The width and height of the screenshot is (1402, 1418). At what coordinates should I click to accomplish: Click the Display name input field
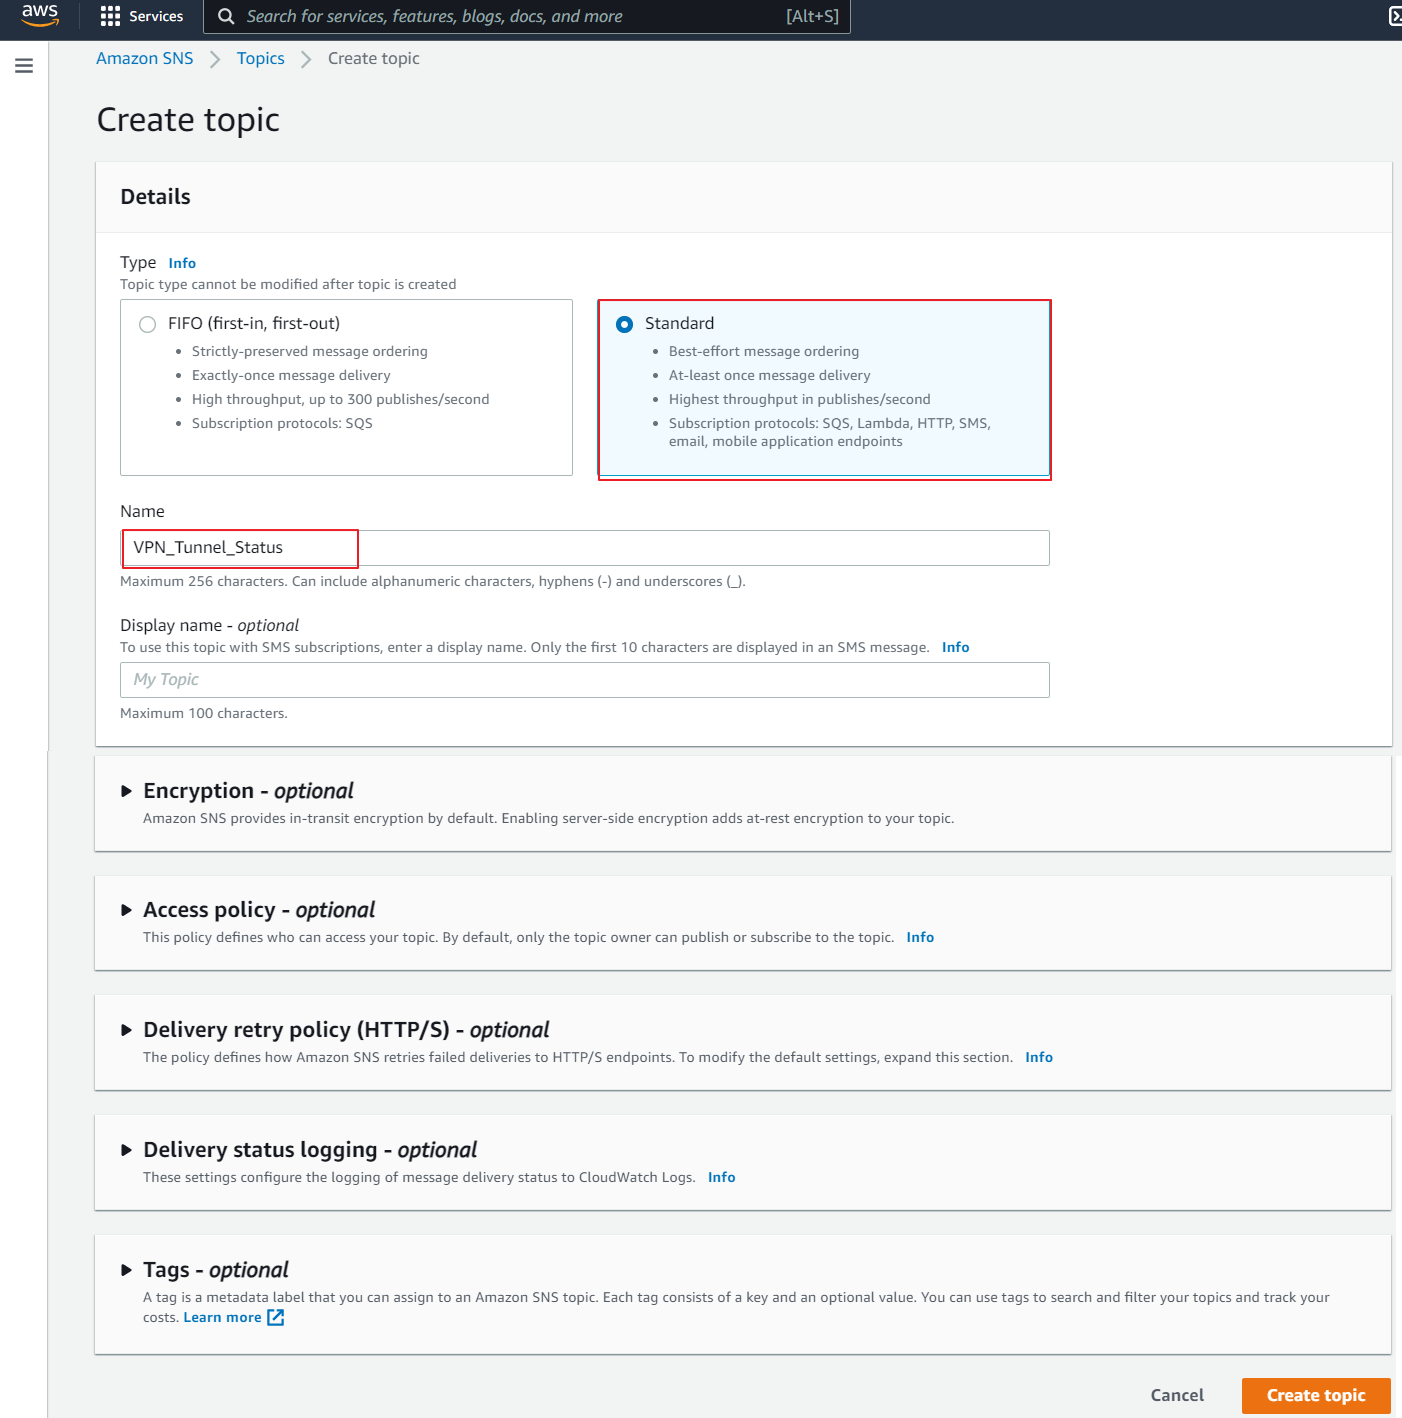tap(584, 680)
